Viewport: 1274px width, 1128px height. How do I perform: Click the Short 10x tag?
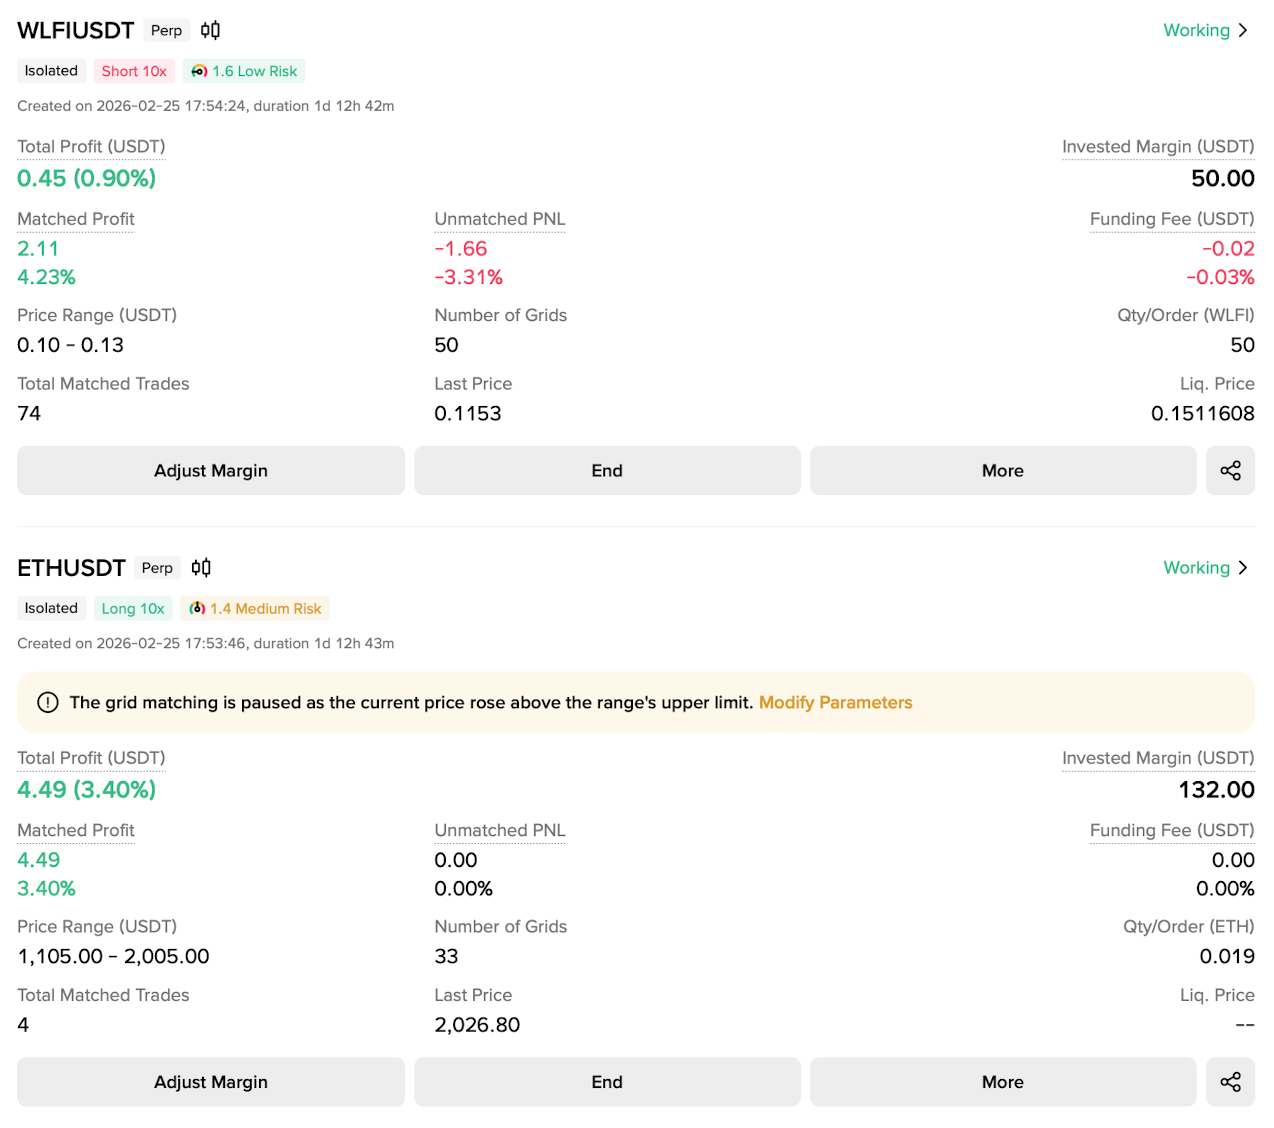134,71
